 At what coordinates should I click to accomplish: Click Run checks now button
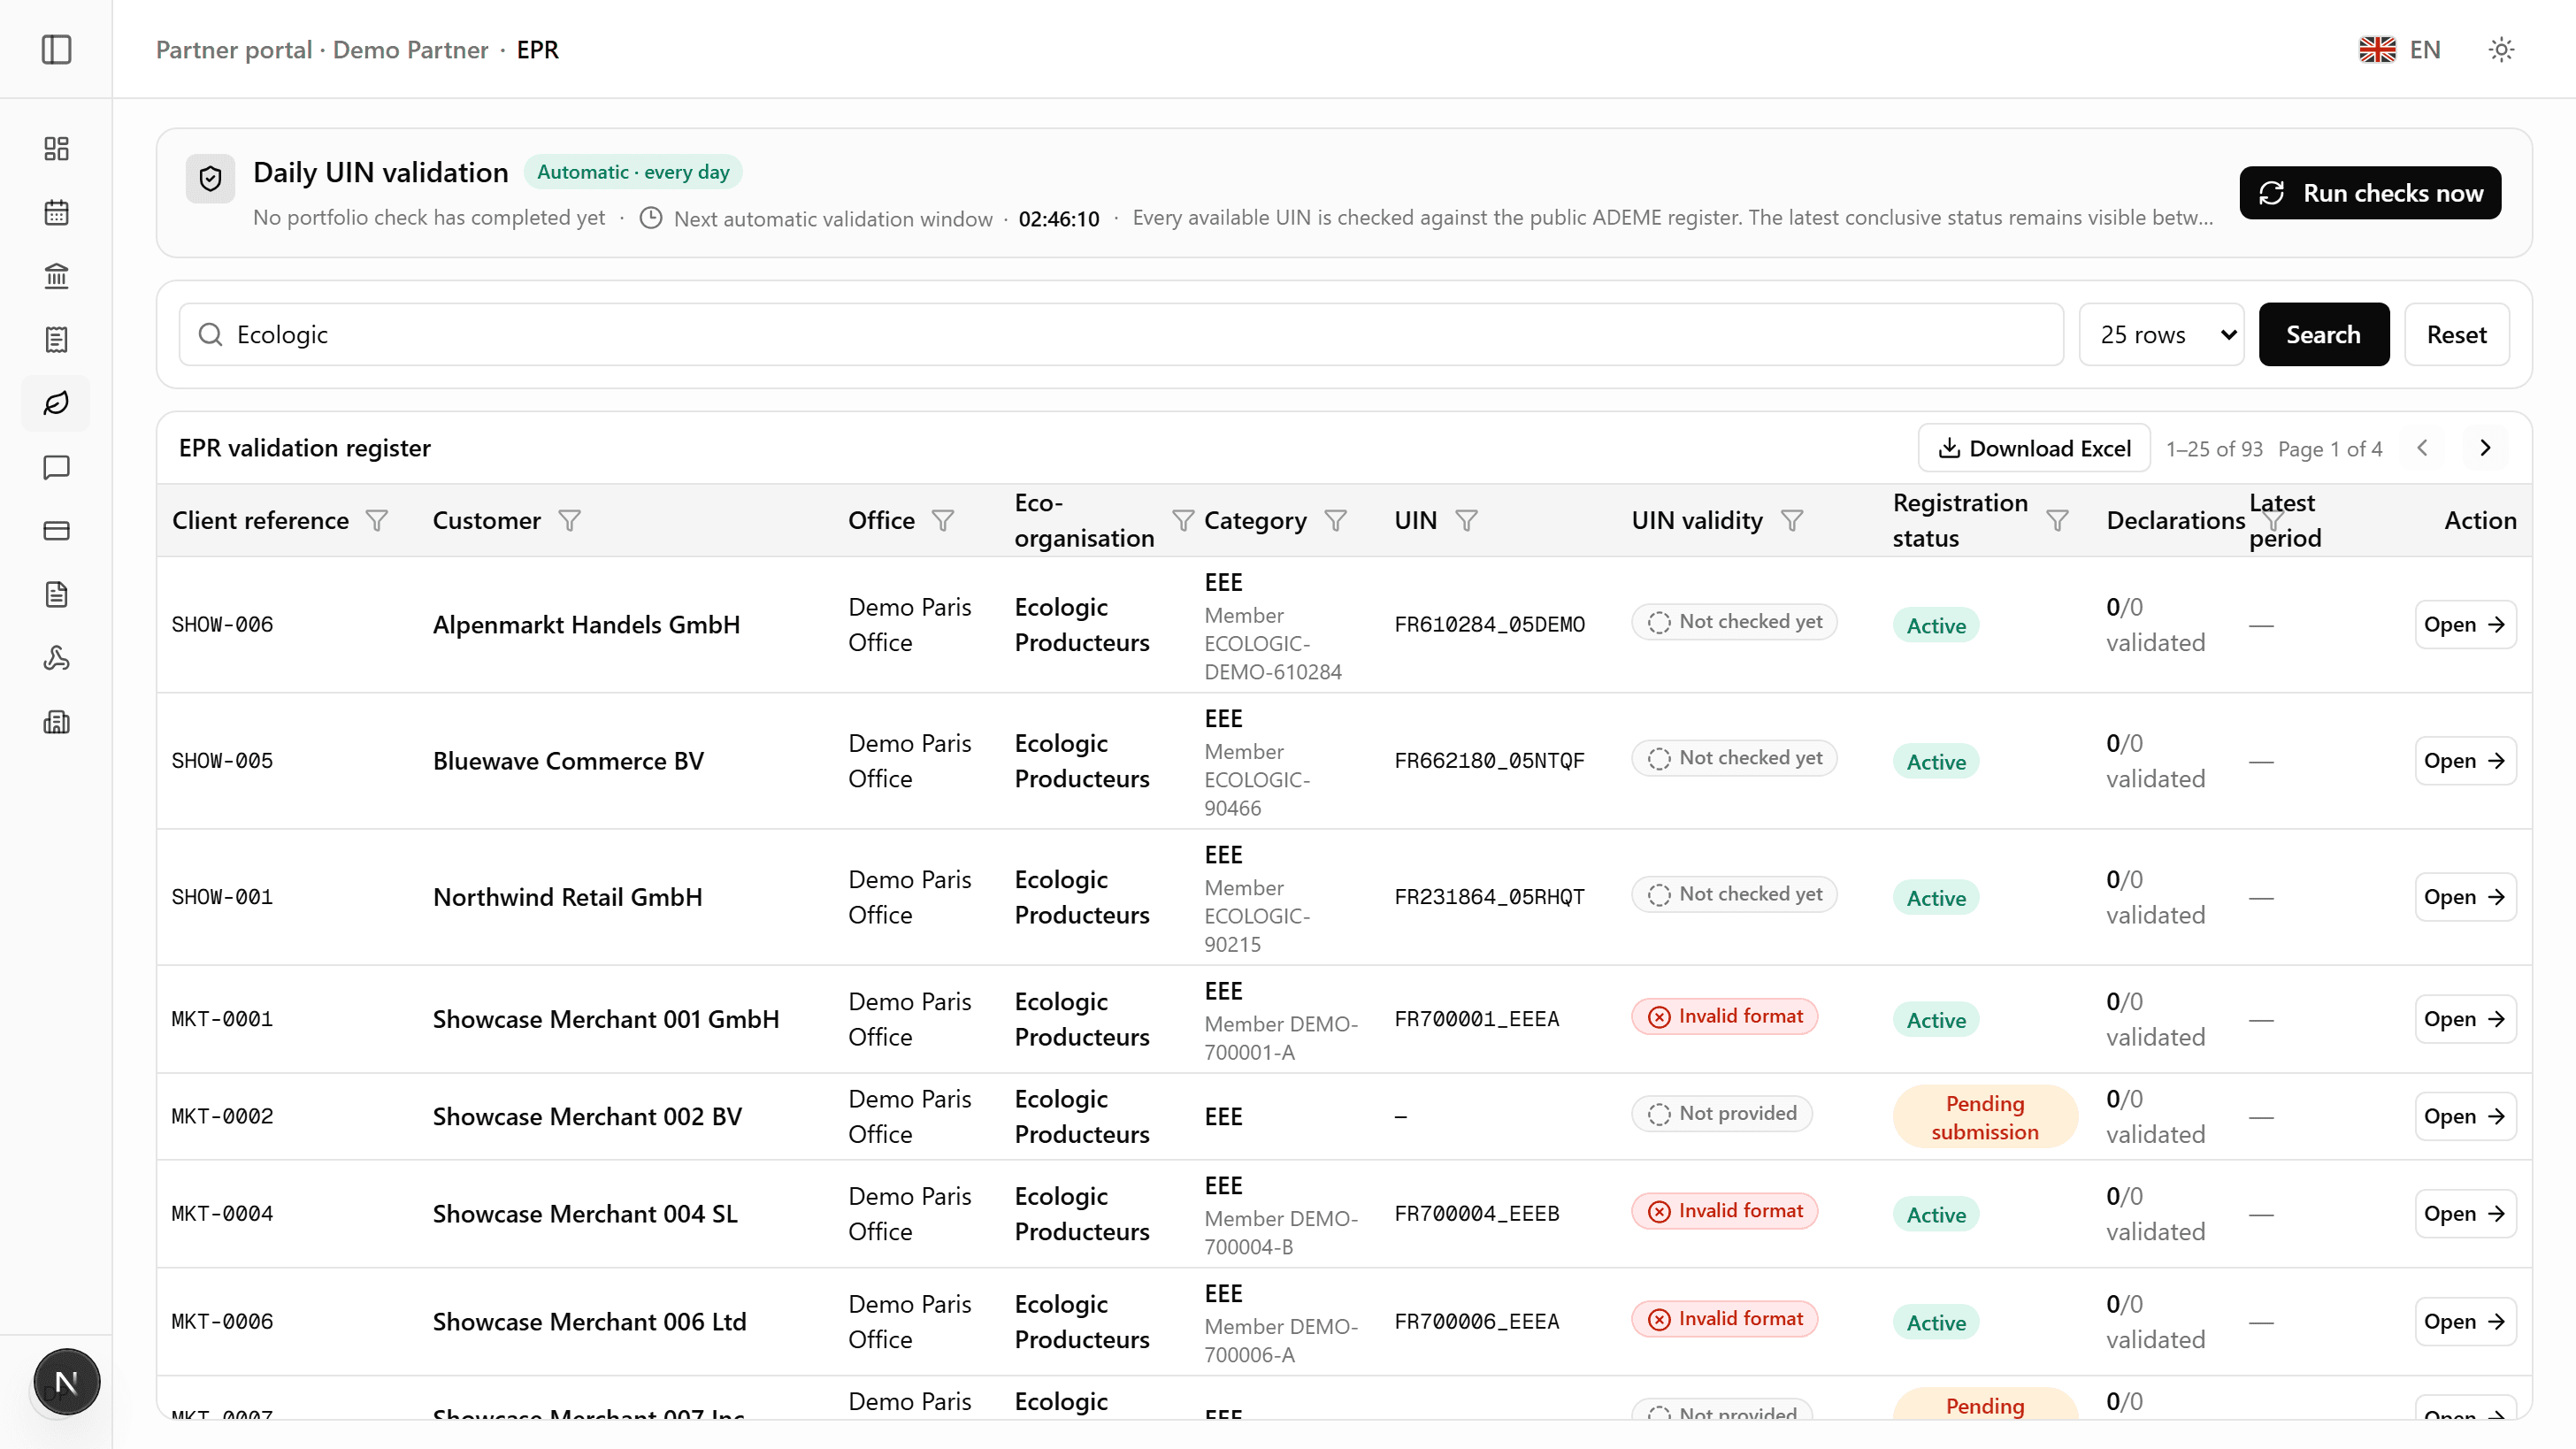(x=2370, y=192)
